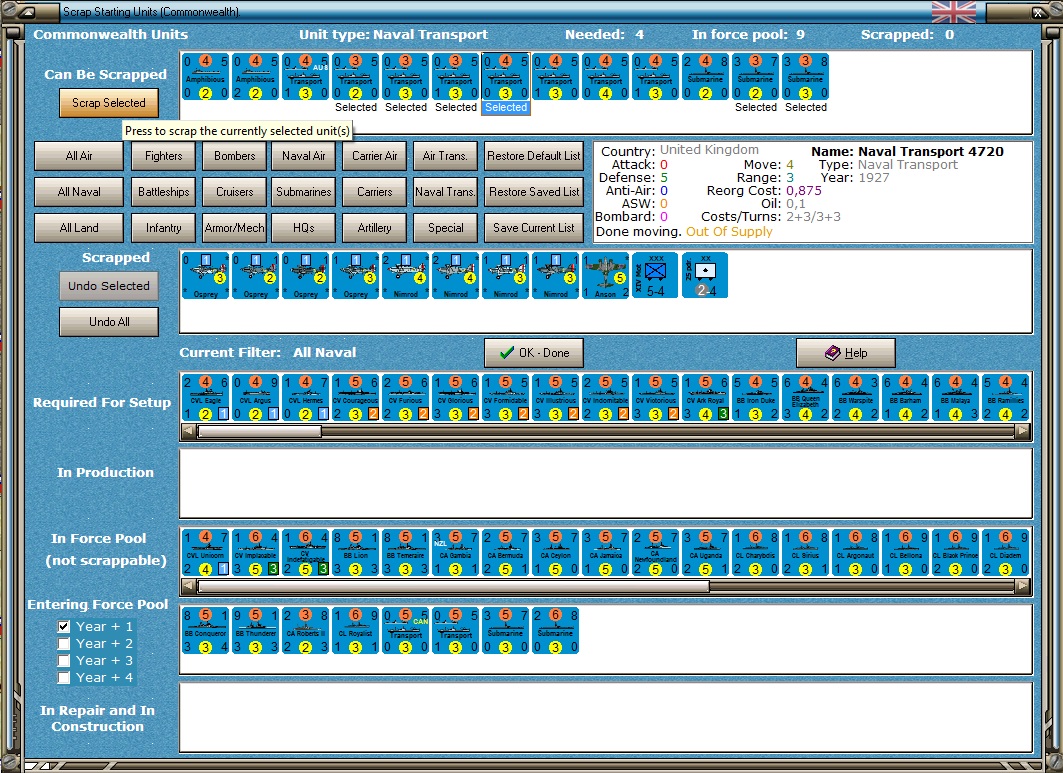
Task: Uncheck the Year + 1 checkbox
Action: (64, 626)
